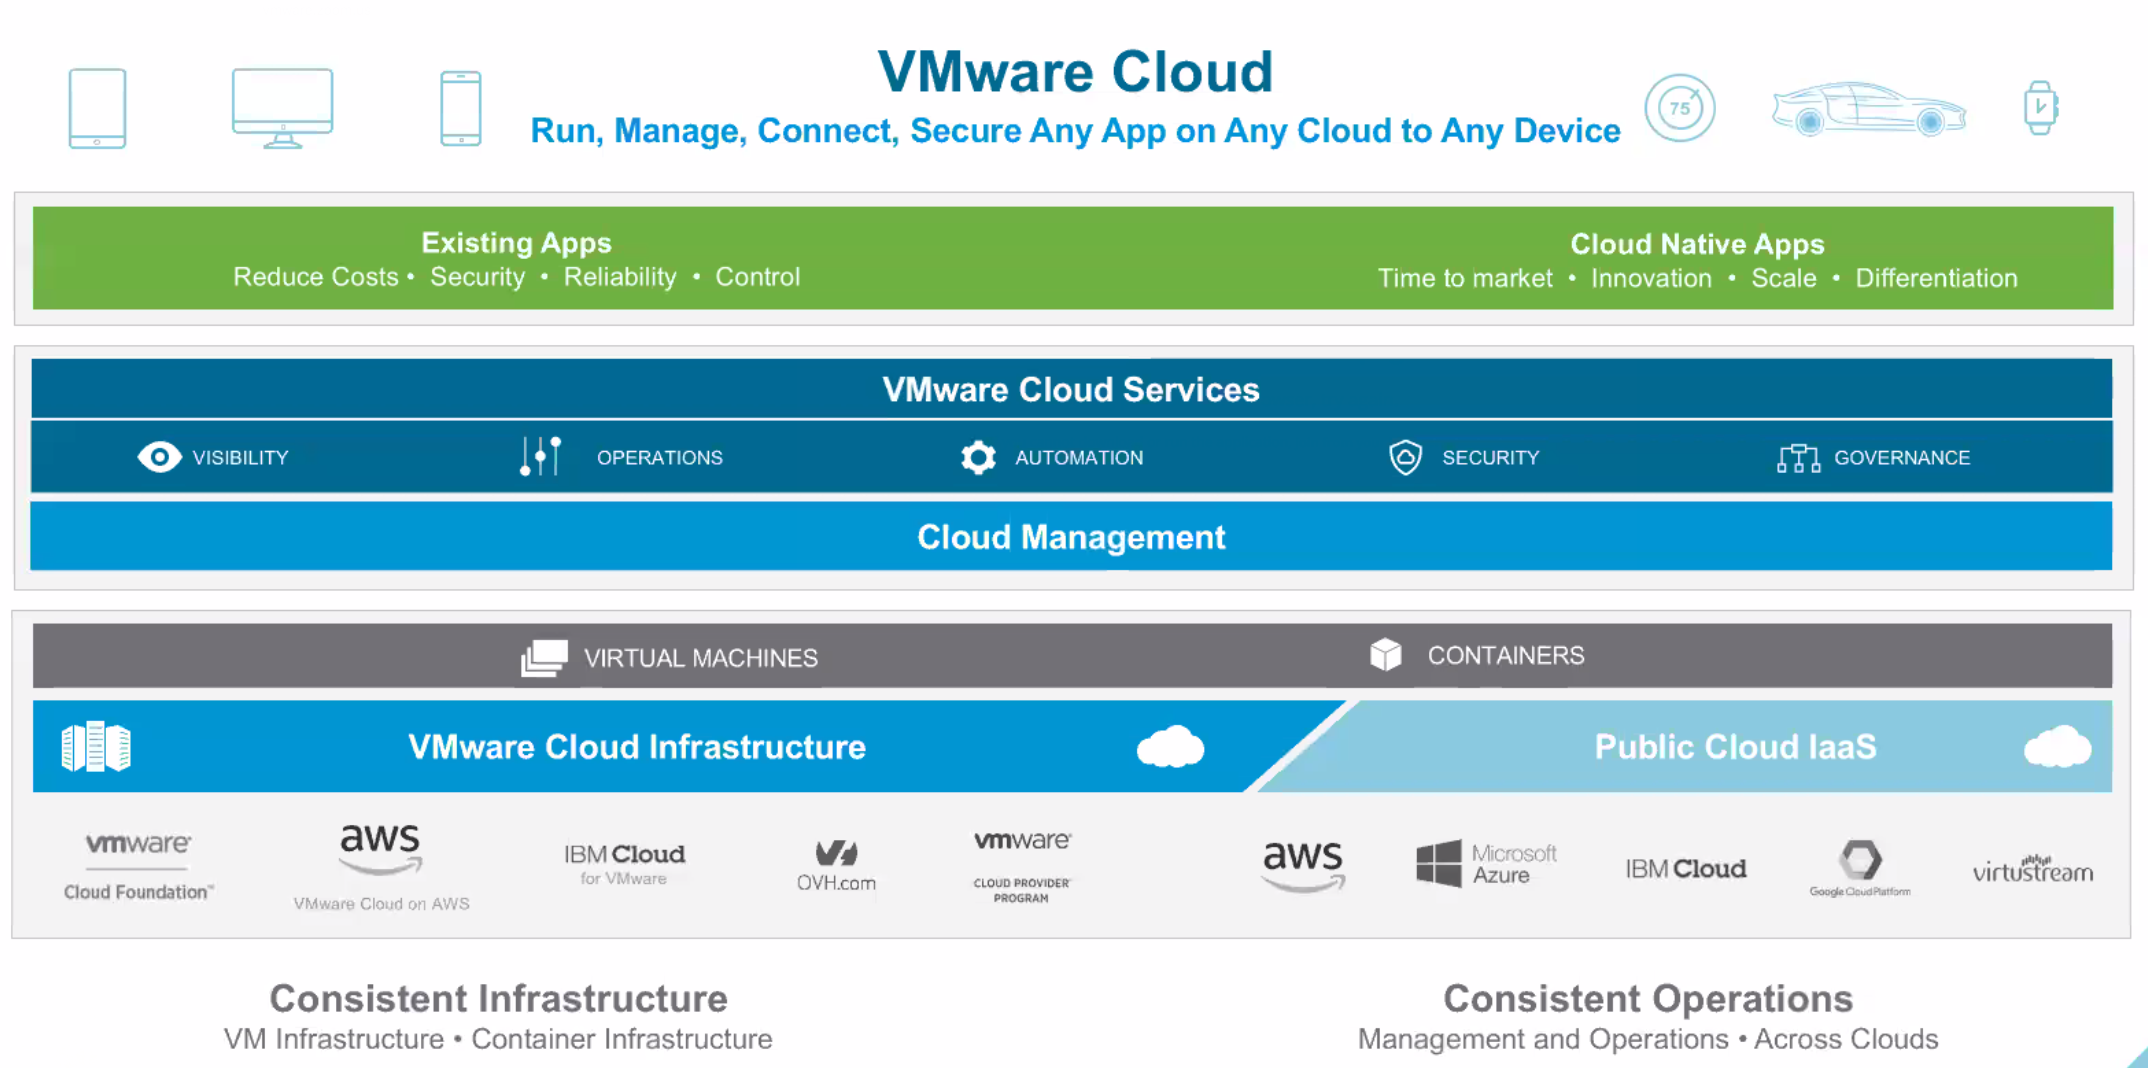
Task: Click the Cloud Native Apps heading
Action: coord(1697,244)
